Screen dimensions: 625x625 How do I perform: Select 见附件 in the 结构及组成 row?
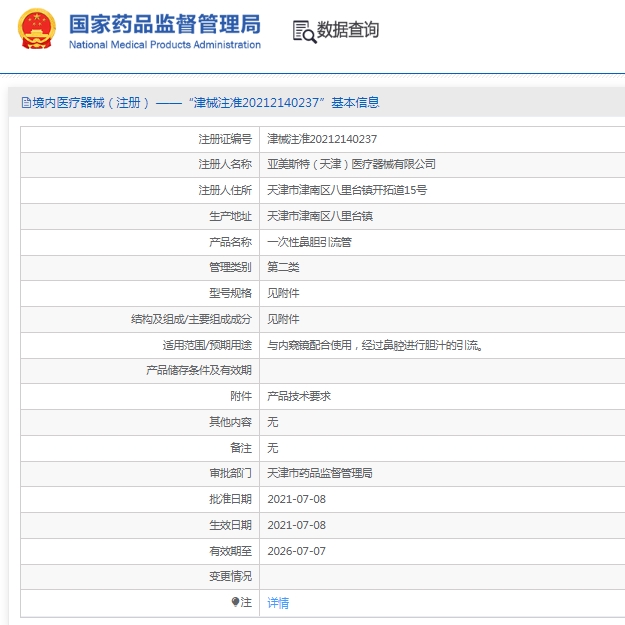tap(283, 319)
